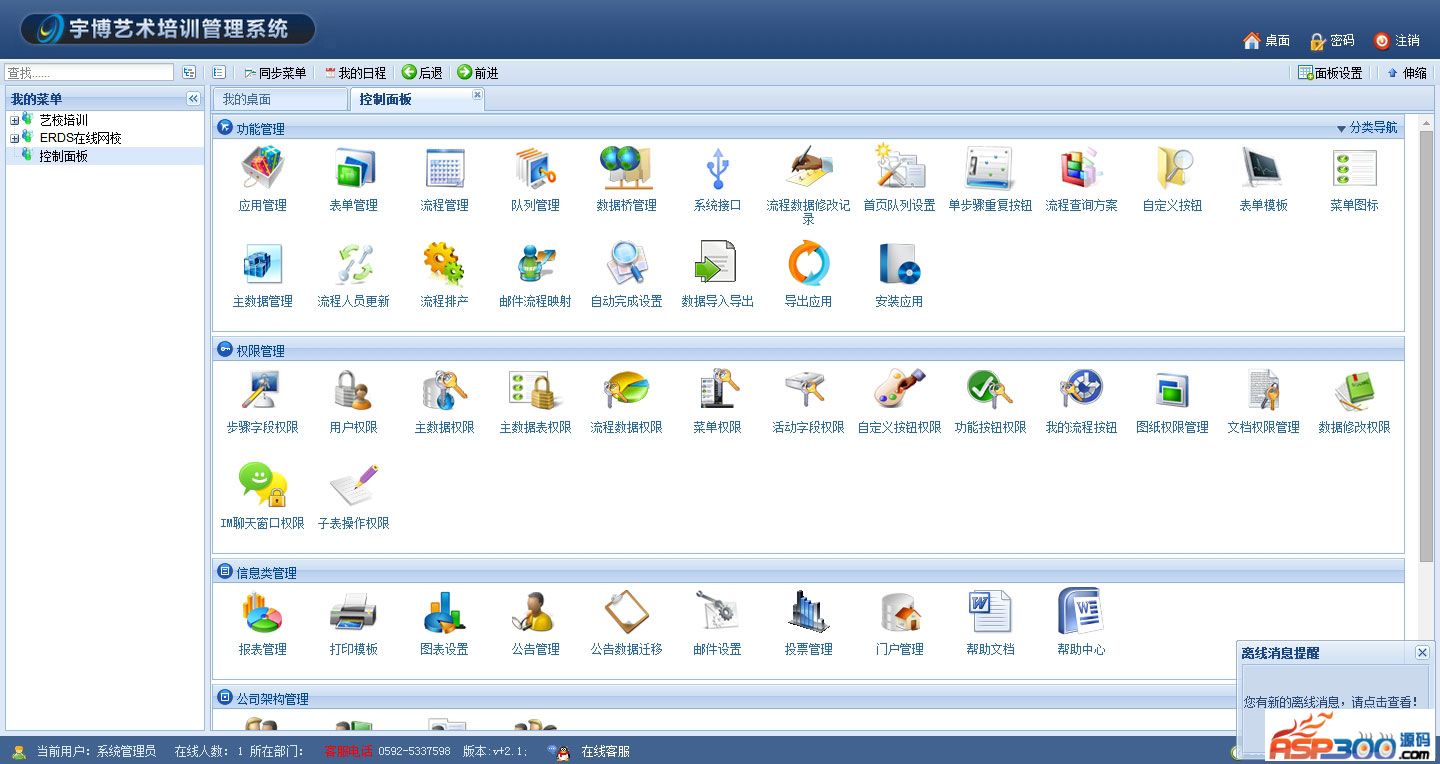Collapse the 我的菜单 side panel
1440x764 pixels.
(193, 99)
